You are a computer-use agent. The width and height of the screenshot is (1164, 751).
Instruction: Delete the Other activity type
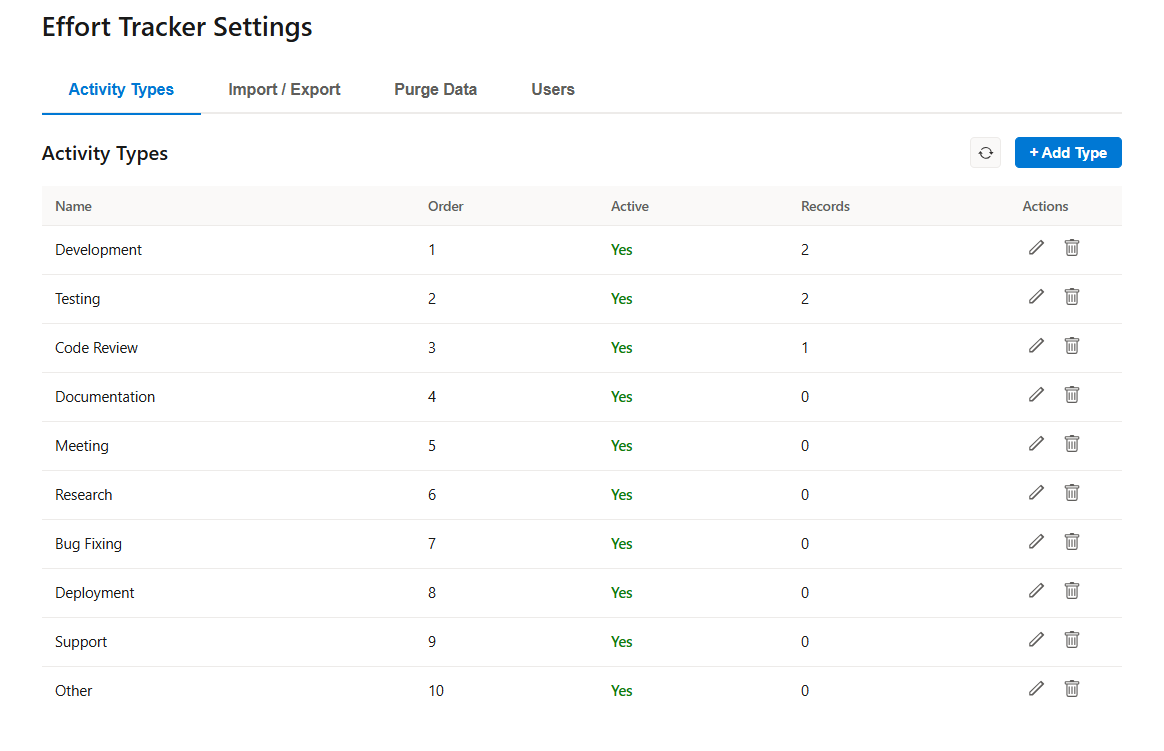tap(1071, 689)
